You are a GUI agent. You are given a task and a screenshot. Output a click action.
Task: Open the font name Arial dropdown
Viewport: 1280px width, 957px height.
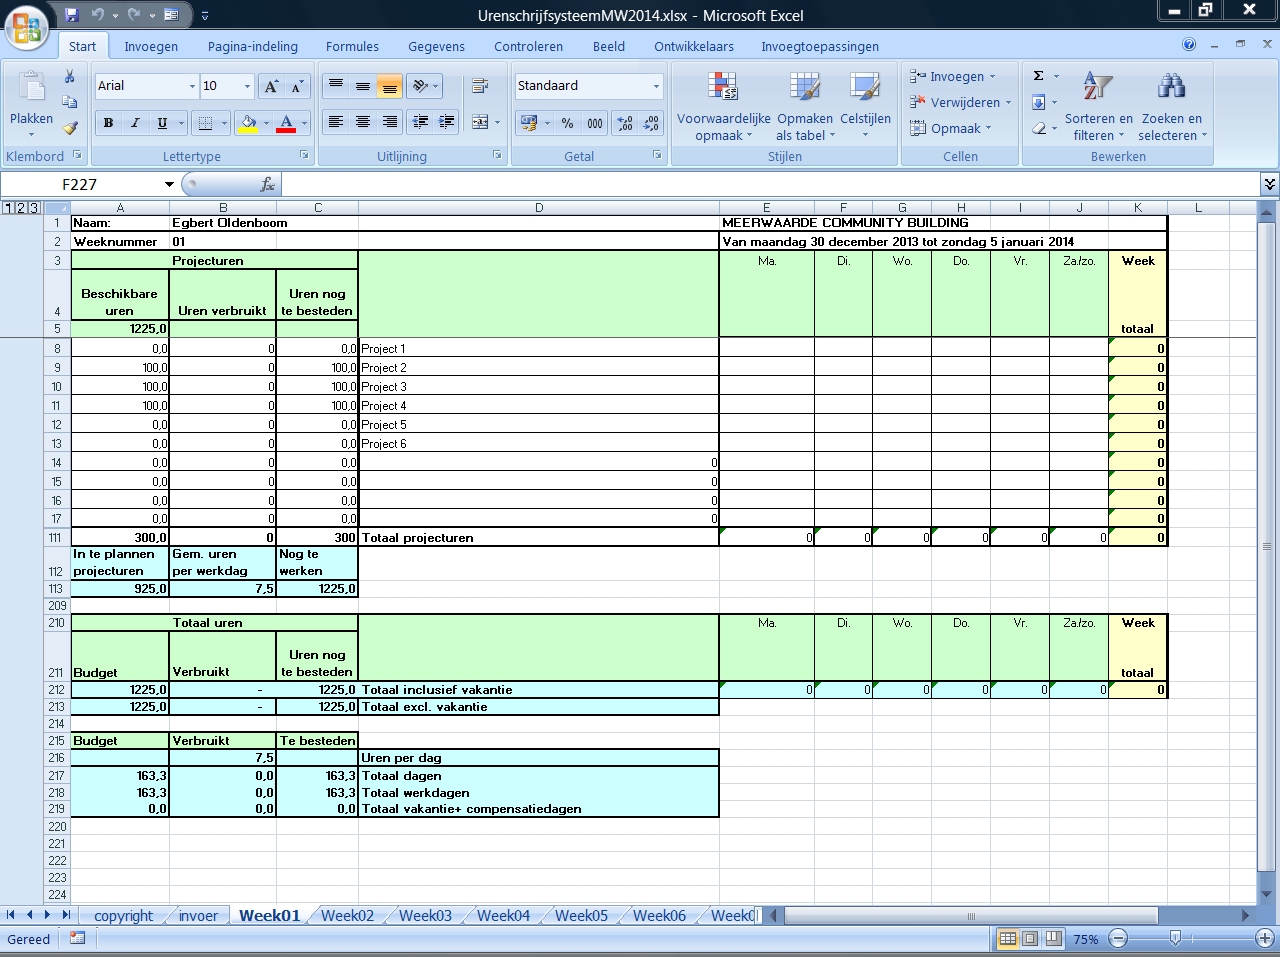(x=192, y=87)
